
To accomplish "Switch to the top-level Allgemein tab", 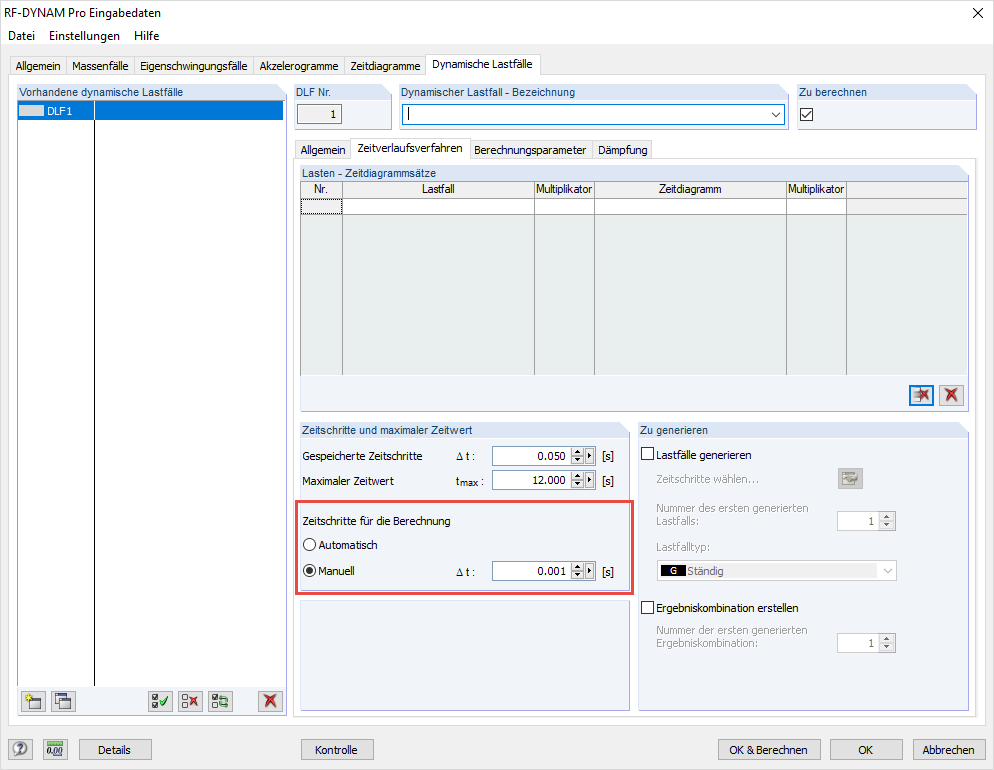I will 38,66.
